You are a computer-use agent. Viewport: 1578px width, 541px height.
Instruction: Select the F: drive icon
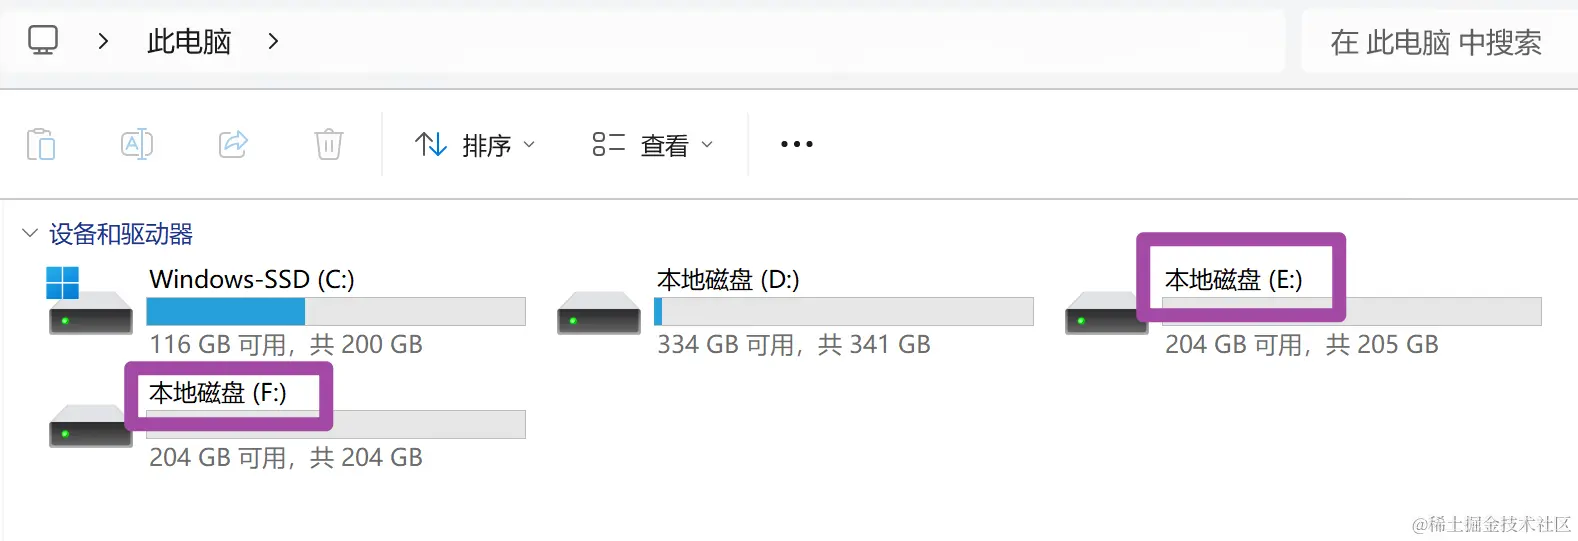click(x=90, y=425)
